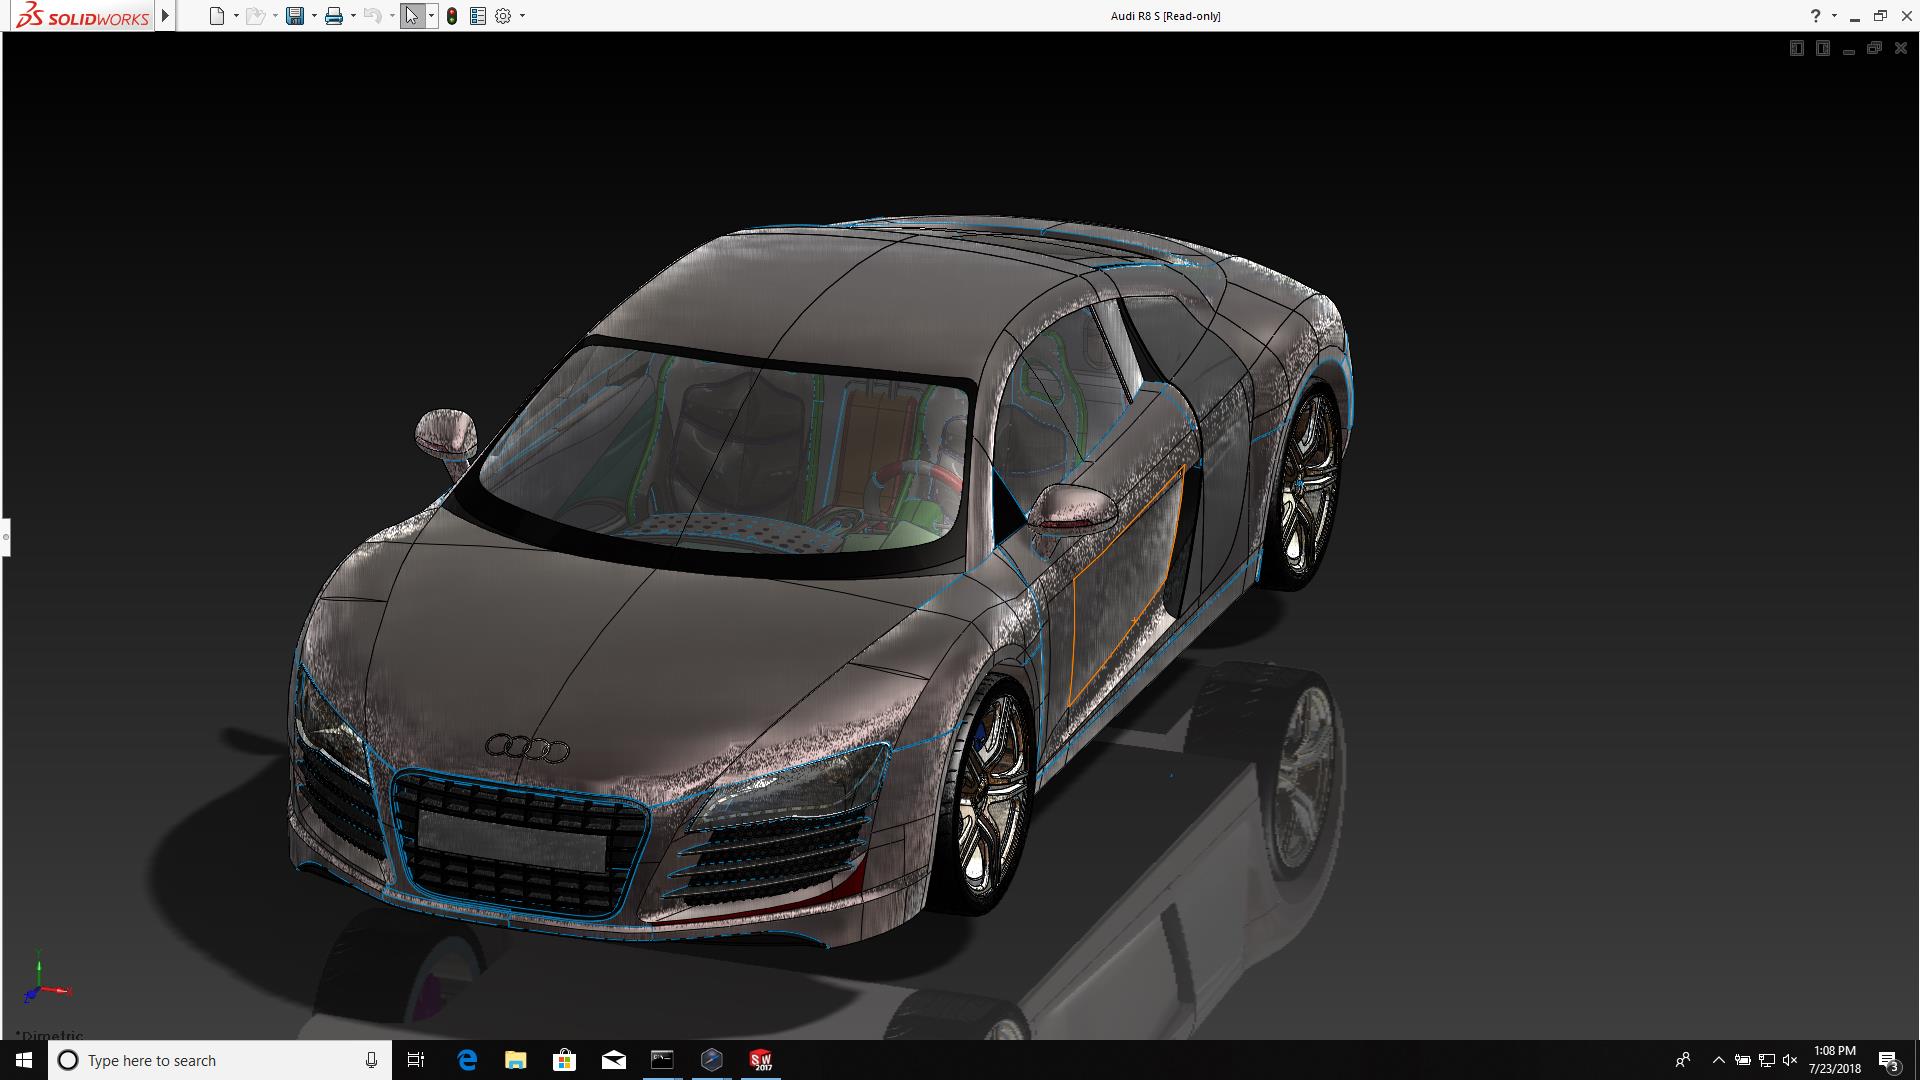Open the left panel collapse handle
The width and height of the screenshot is (1920, 1080).
[5, 537]
